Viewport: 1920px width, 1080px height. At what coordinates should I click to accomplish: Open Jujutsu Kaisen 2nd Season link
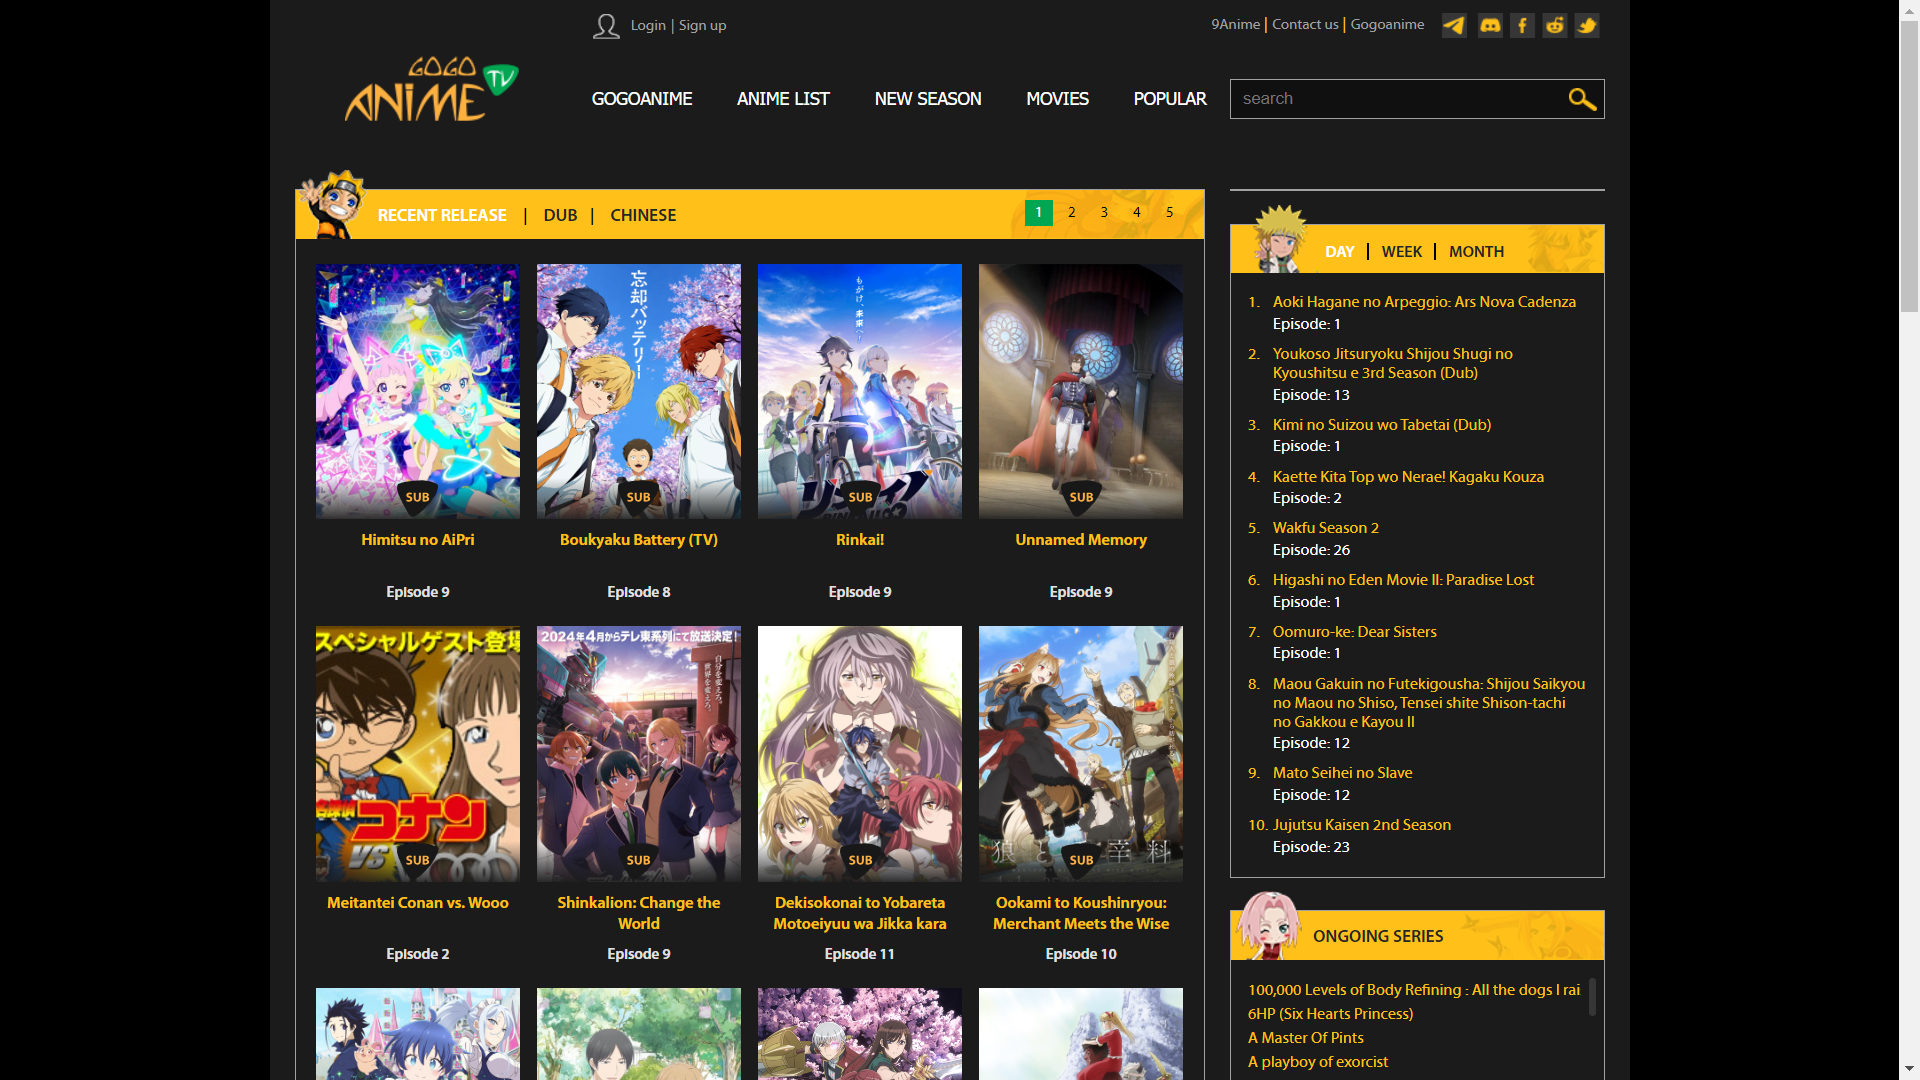pos(1362,824)
